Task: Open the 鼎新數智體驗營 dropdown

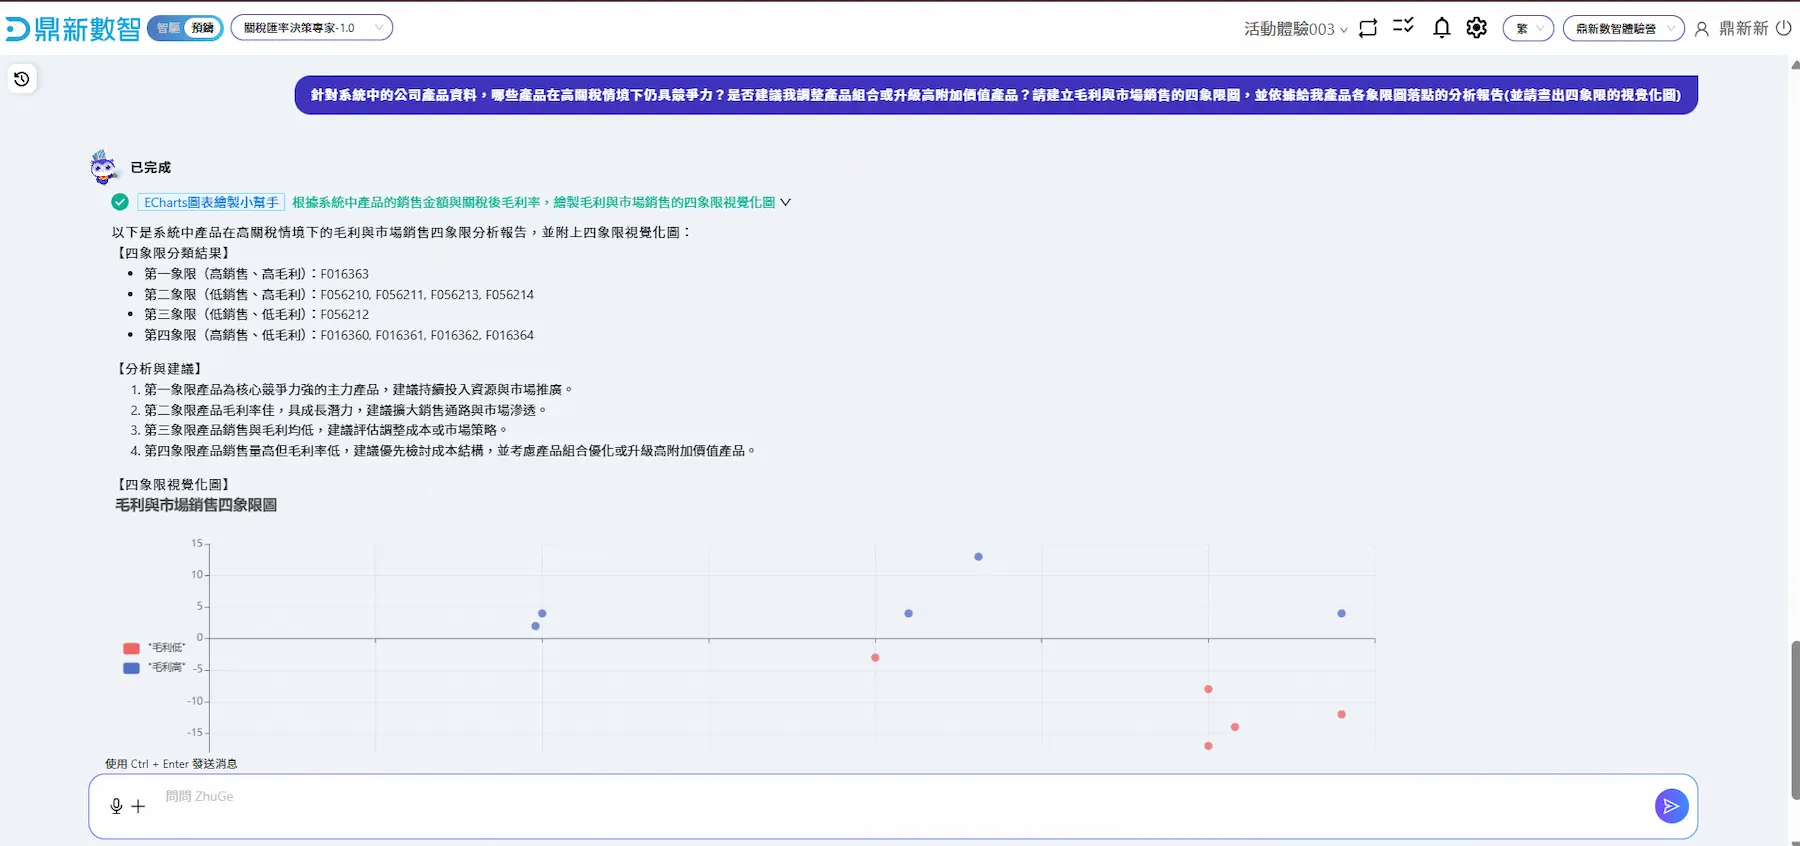Action: 1623,28
